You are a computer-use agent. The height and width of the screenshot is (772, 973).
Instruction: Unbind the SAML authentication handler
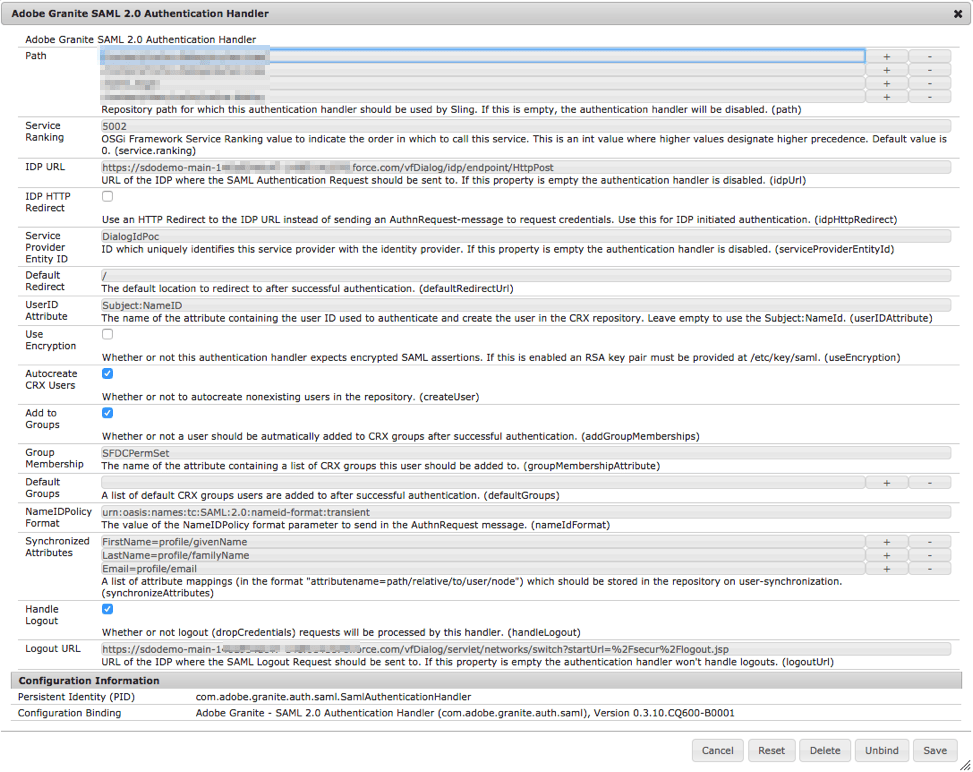(x=881, y=750)
